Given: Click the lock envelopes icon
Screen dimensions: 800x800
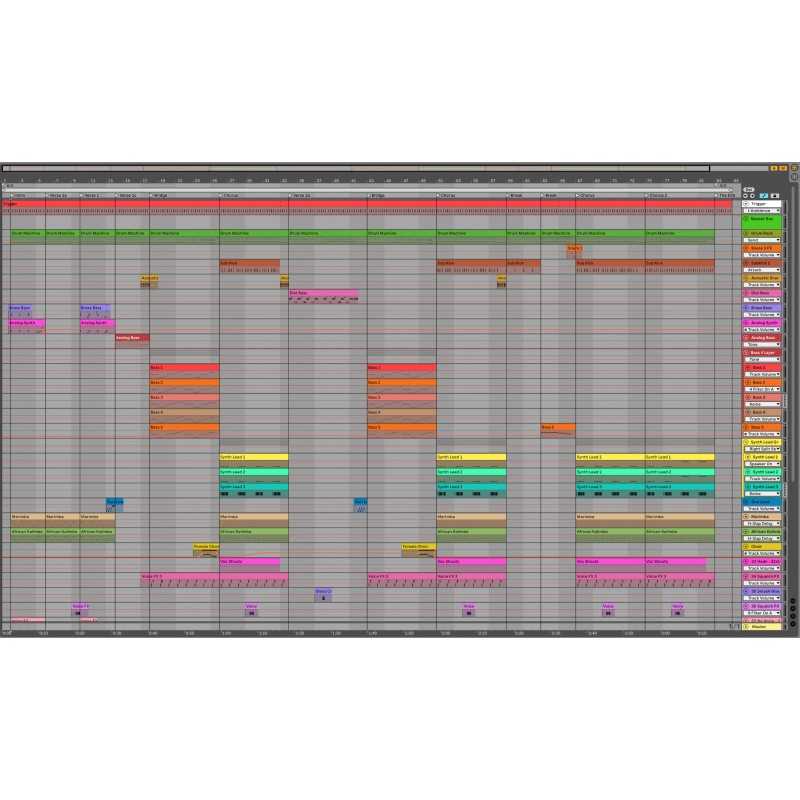Looking at the screenshot, I should click(775, 195).
